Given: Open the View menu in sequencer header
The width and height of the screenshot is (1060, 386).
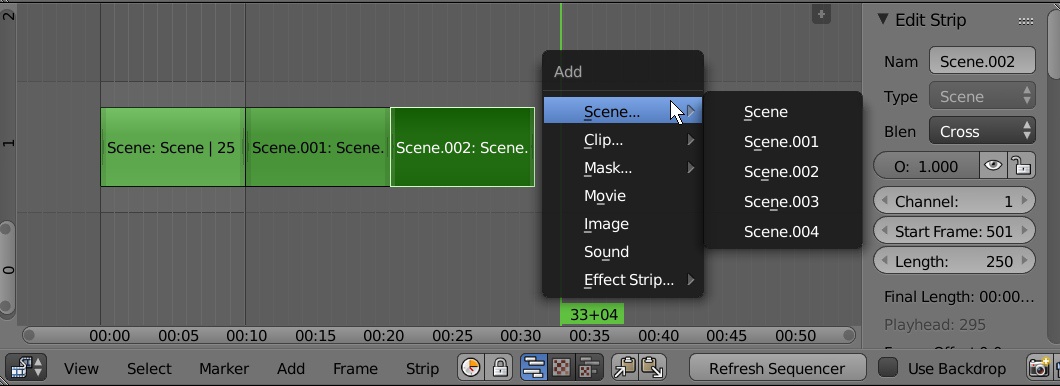Looking at the screenshot, I should 81,368.
